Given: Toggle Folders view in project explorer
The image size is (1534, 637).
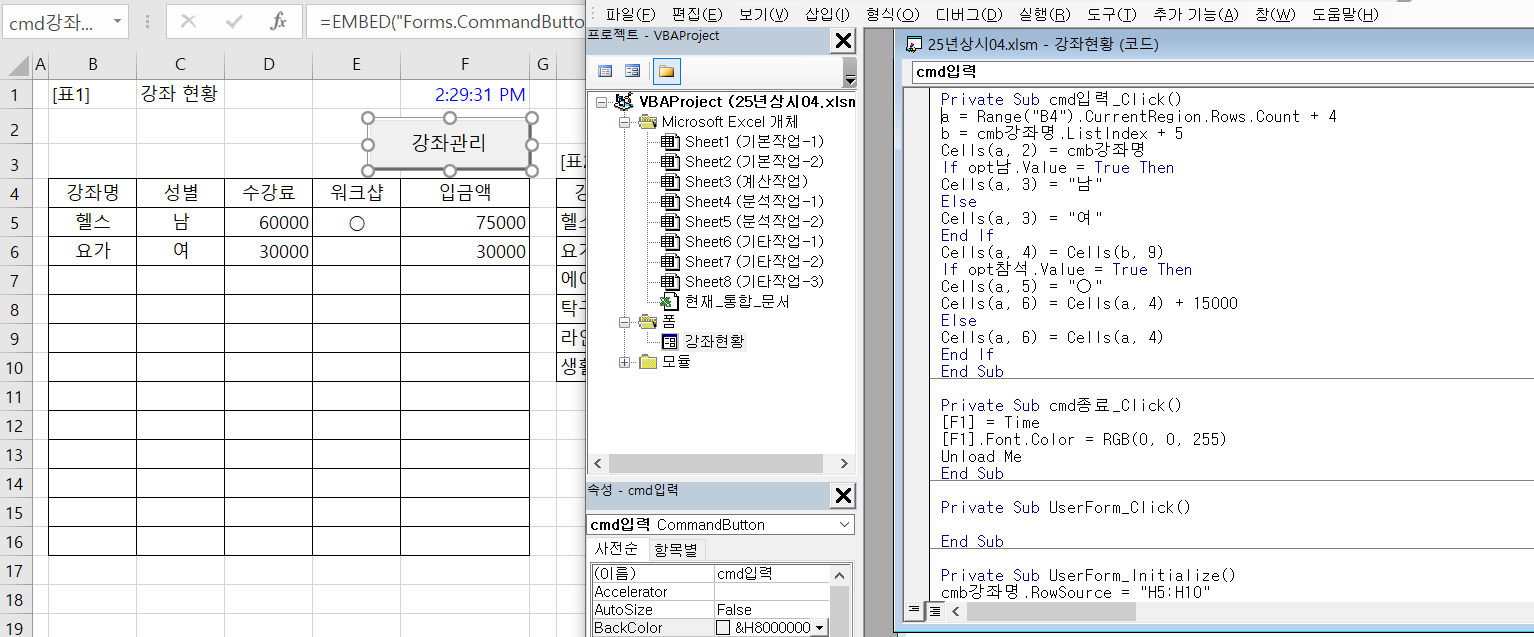Looking at the screenshot, I should 666,71.
